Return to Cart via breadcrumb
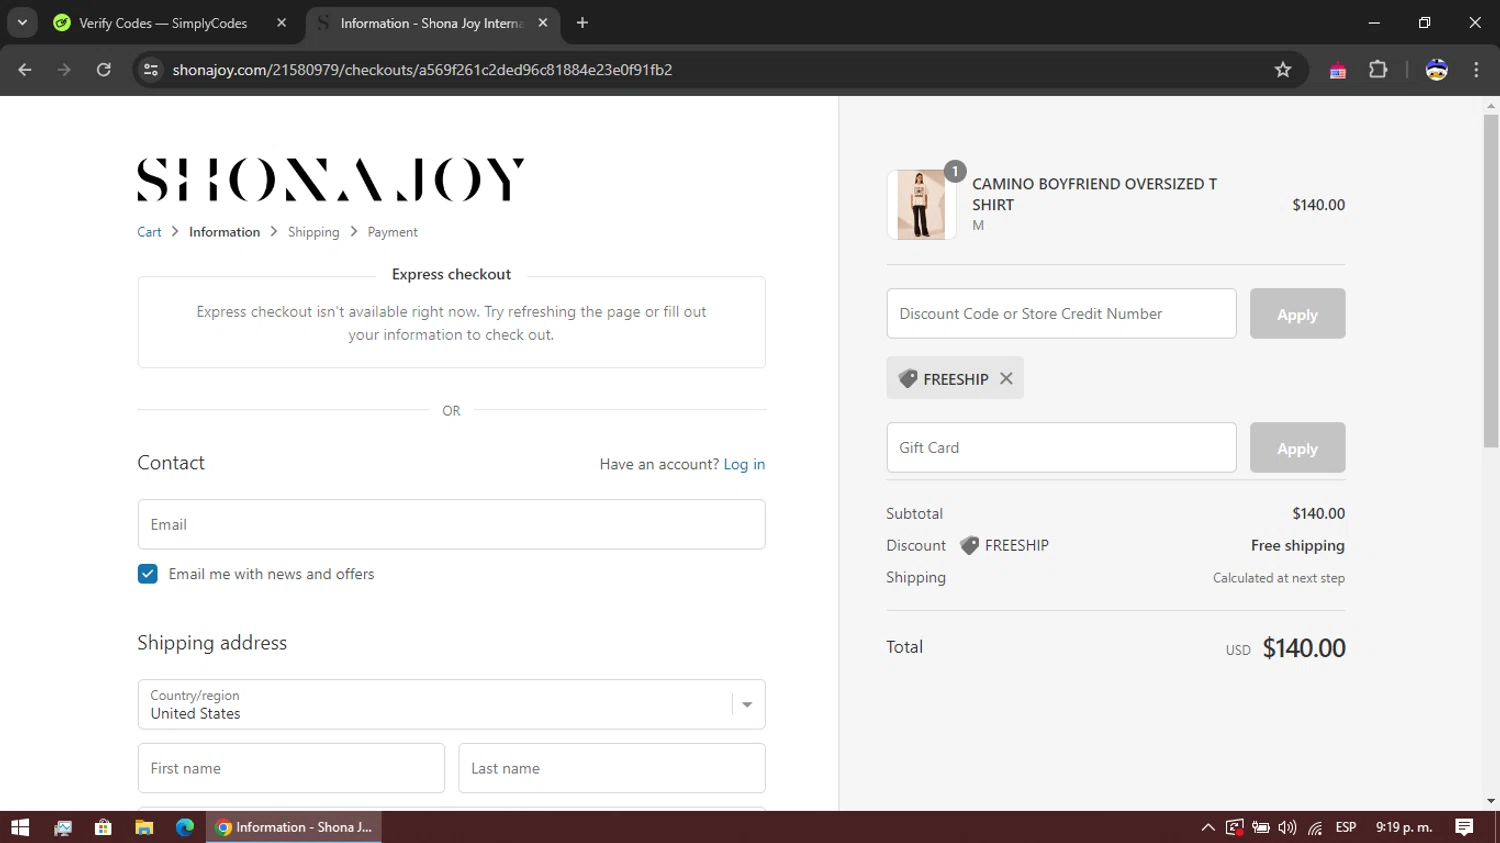 tap(149, 232)
